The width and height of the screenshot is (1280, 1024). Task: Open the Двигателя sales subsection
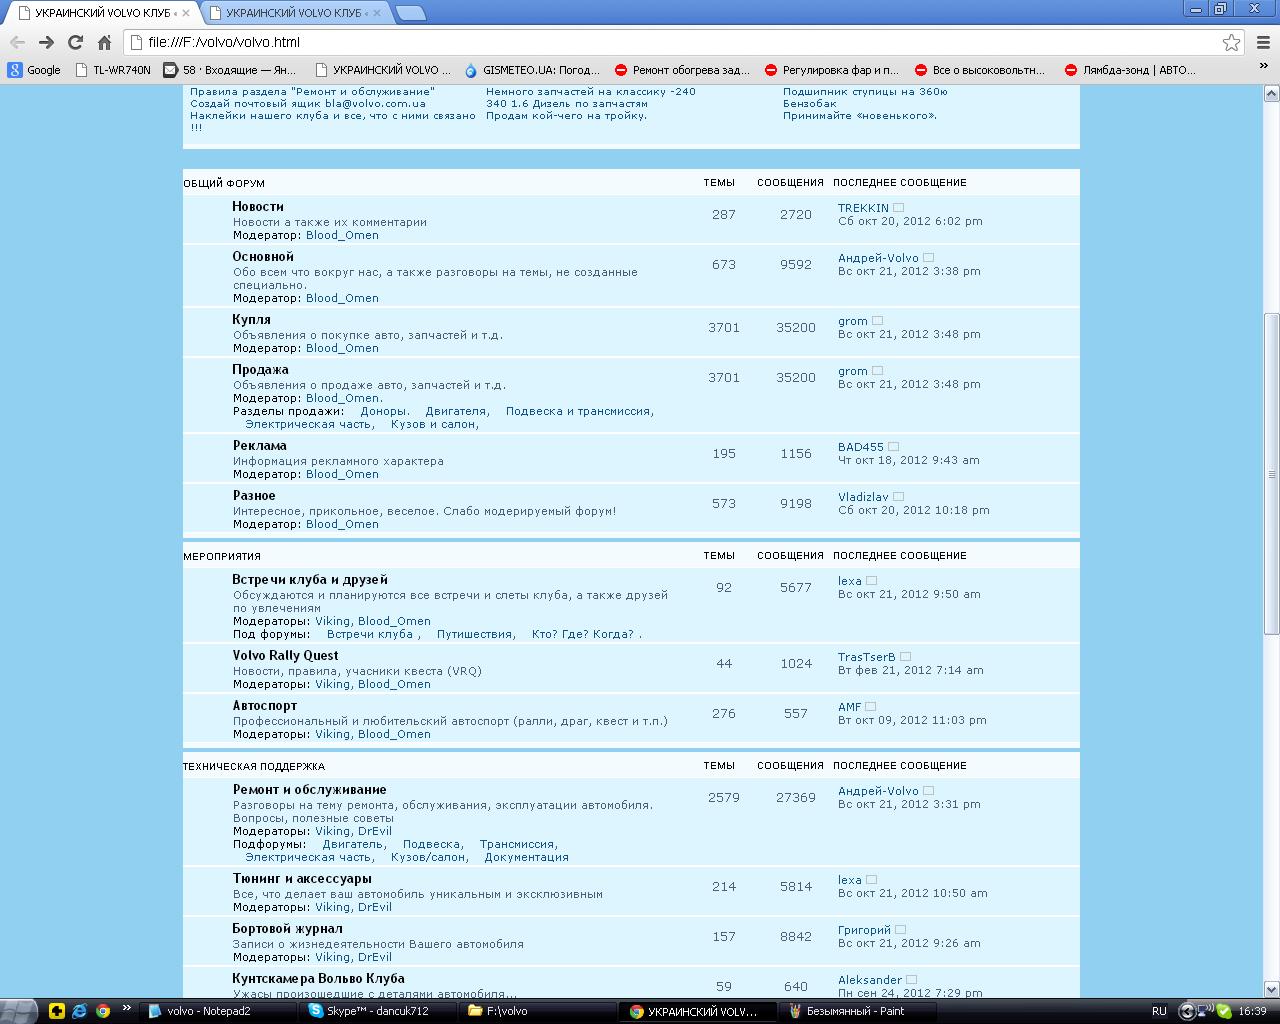pos(455,411)
